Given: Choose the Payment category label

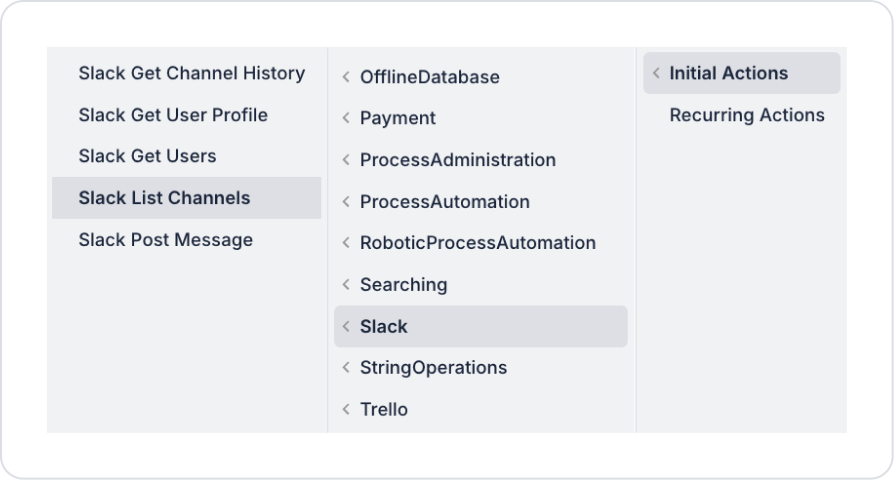Looking at the screenshot, I should click(398, 118).
